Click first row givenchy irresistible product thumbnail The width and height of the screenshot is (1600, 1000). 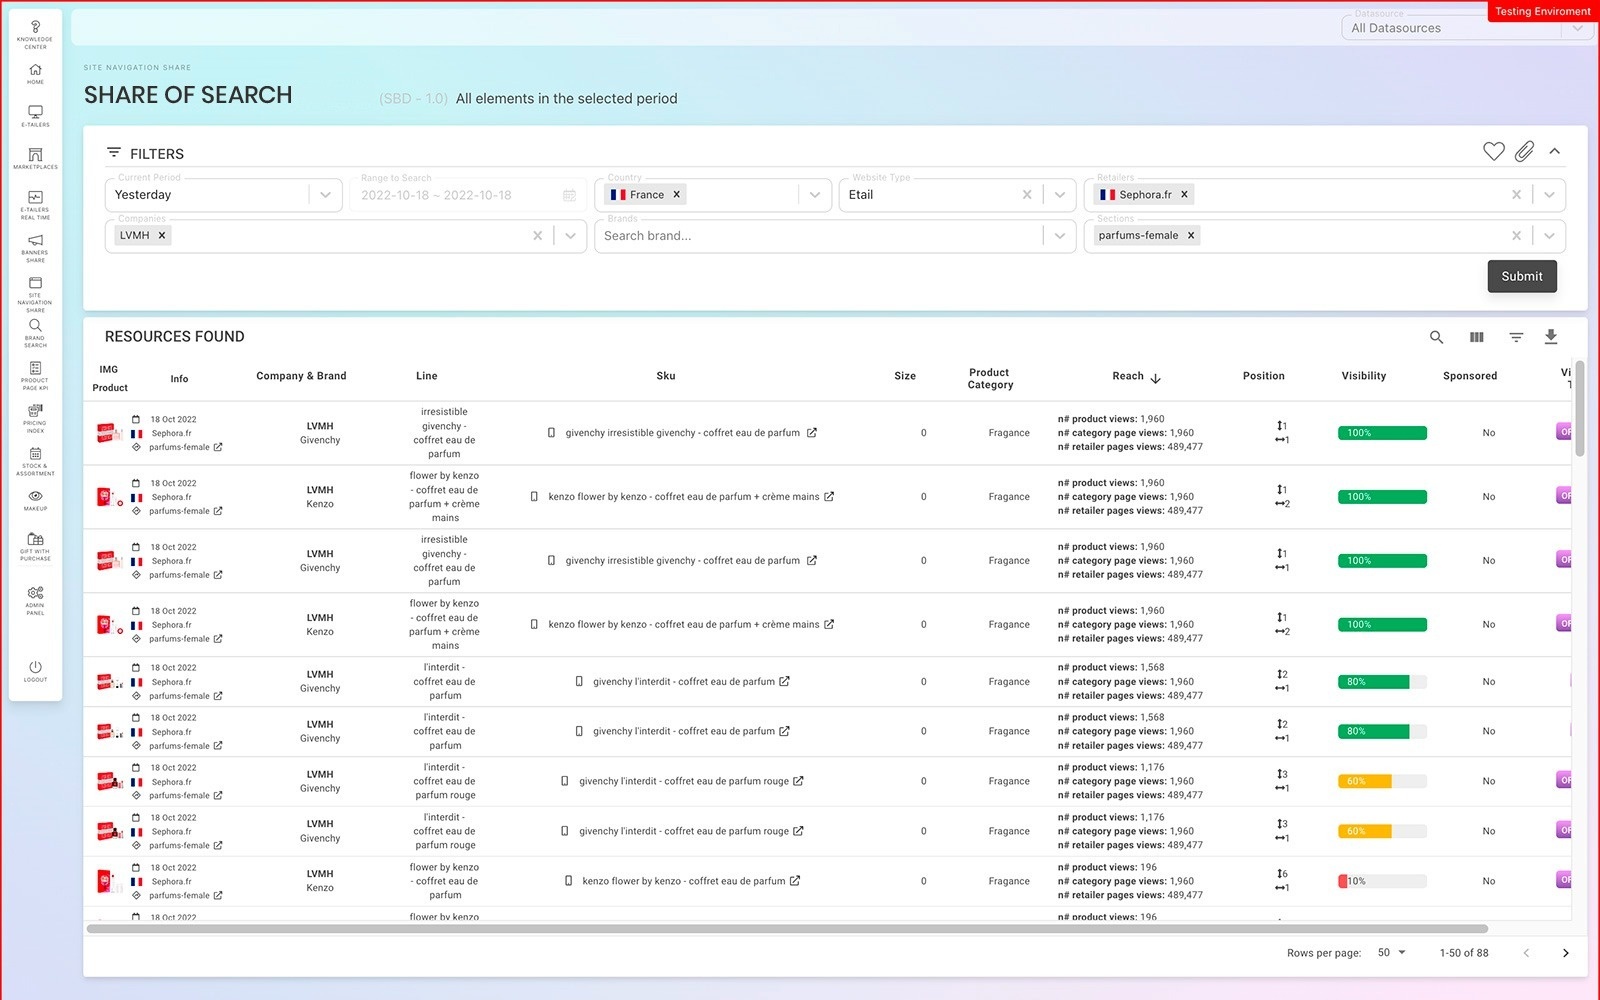(x=109, y=433)
